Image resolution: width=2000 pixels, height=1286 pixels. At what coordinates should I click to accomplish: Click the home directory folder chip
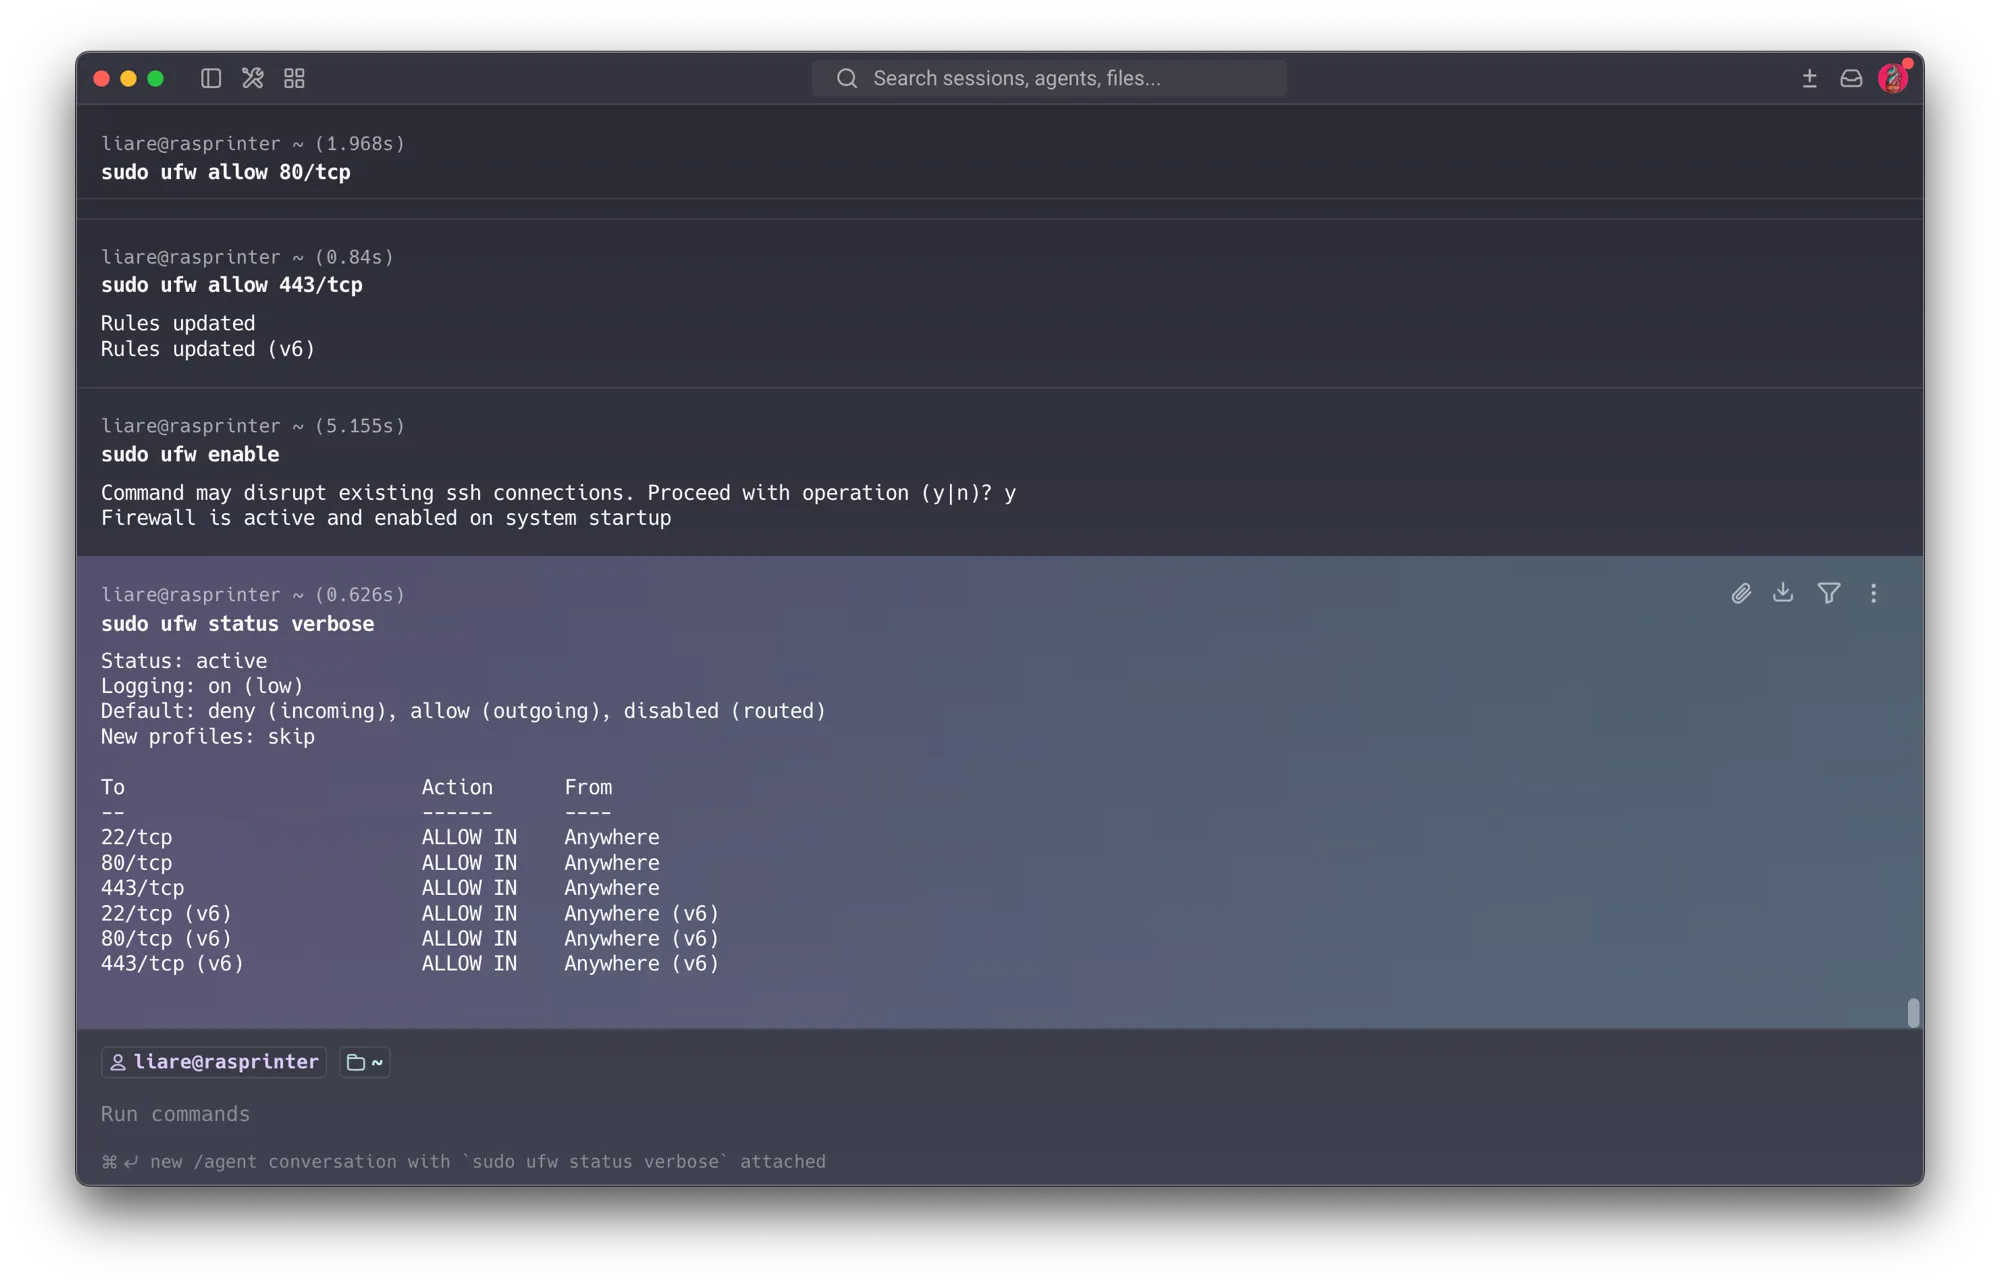coord(365,1061)
